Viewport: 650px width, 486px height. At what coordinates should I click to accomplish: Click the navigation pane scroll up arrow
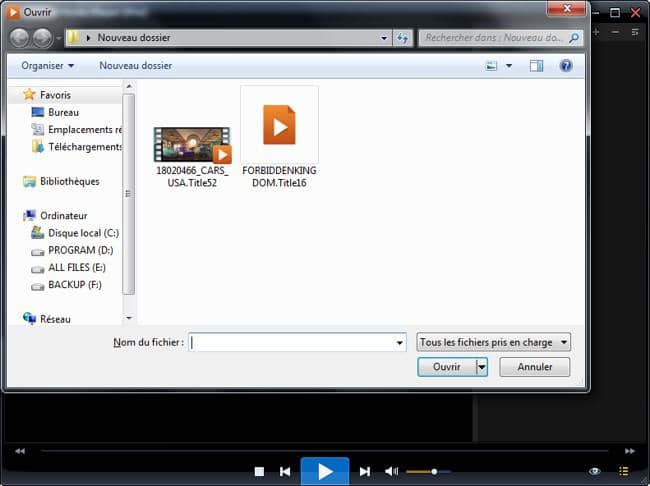129,87
